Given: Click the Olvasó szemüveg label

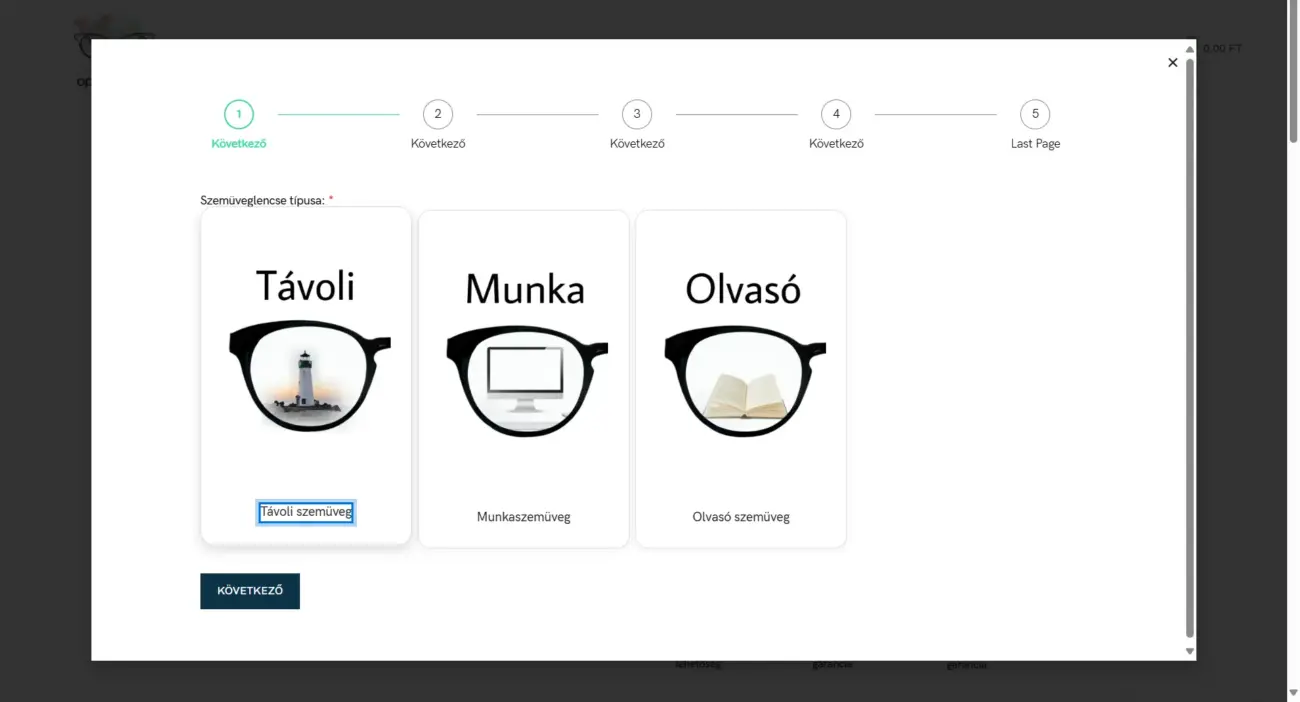Looking at the screenshot, I should pyautogui.click(x=741, y=517).
